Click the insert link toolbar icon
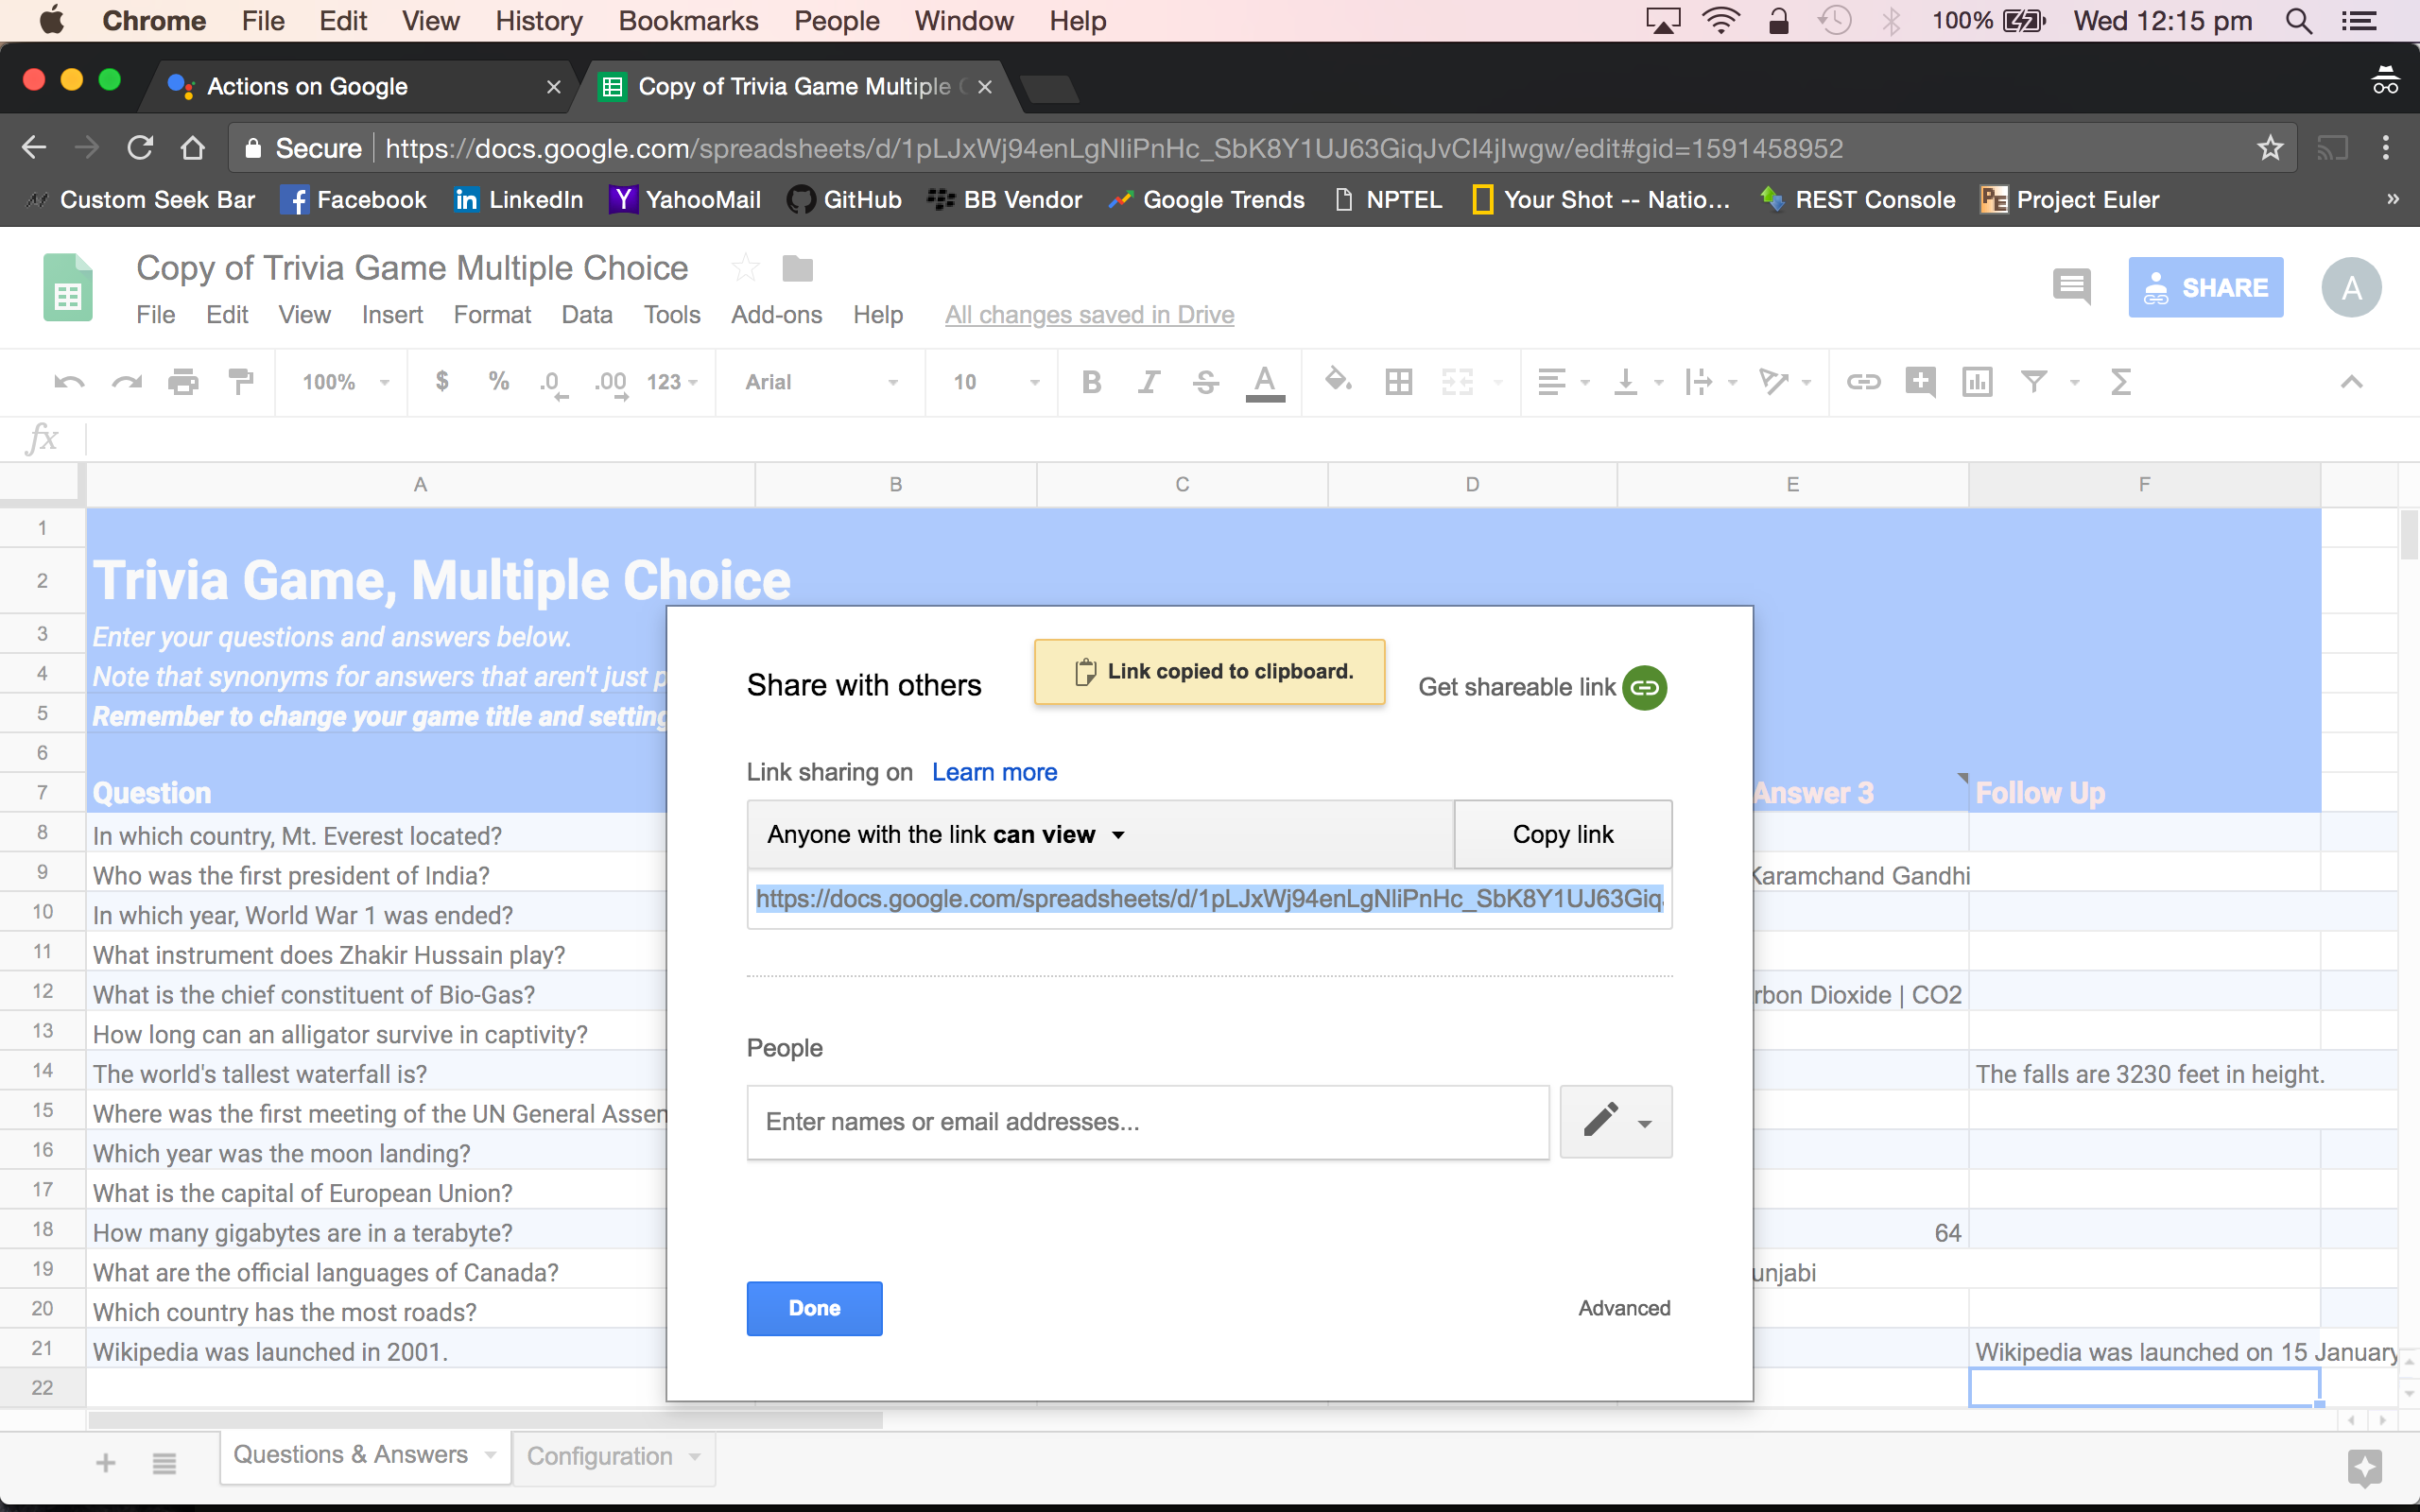The height and width of the screenshot is (1512, 2420). pyautogui.click(x=1863, y=381)
